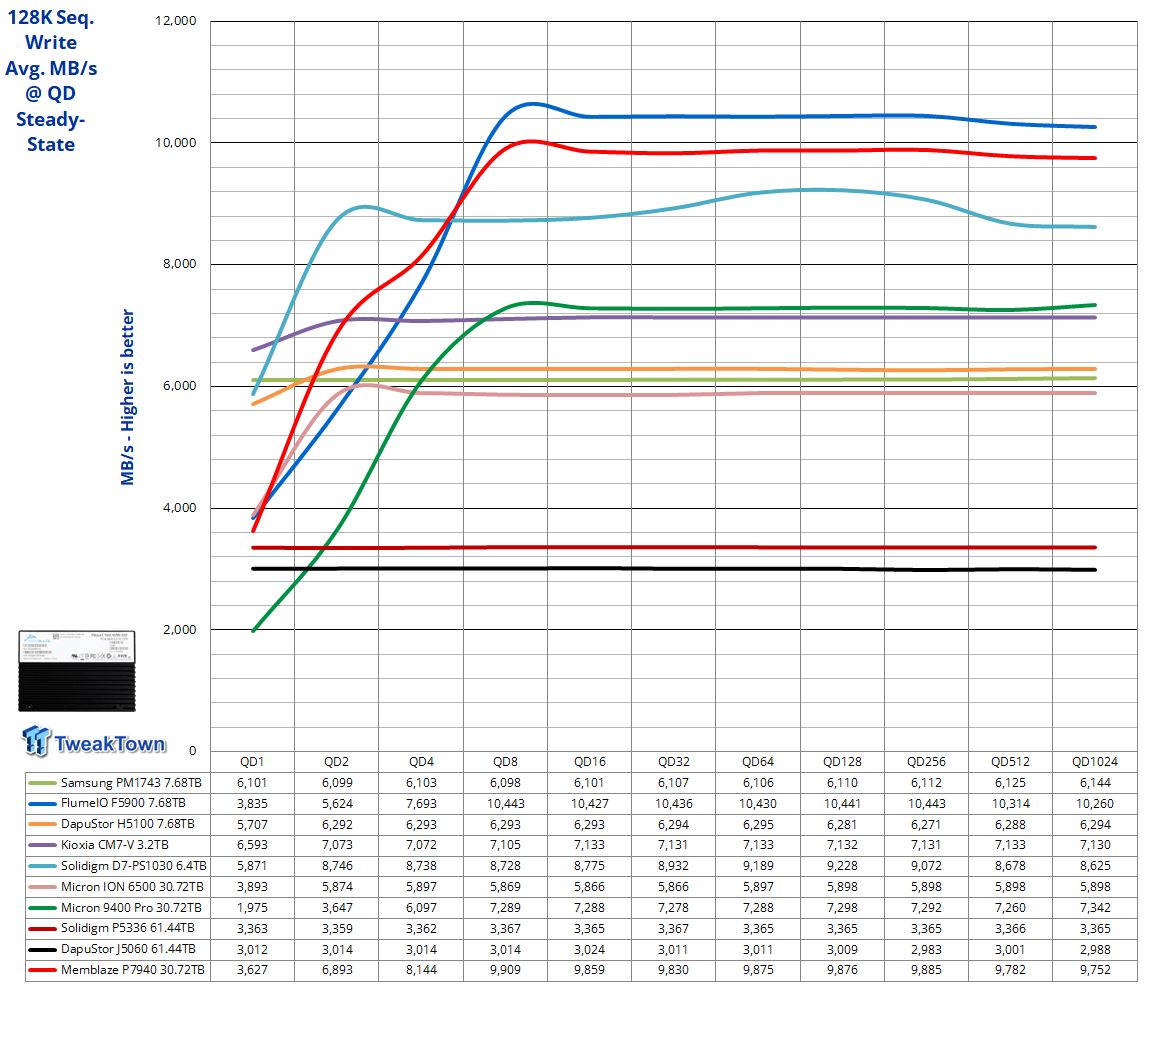This screenshot has height=1057, width=1153.
Task: Click the FlumeIO QD1024 value 10,260
Action: point(1095,804)
